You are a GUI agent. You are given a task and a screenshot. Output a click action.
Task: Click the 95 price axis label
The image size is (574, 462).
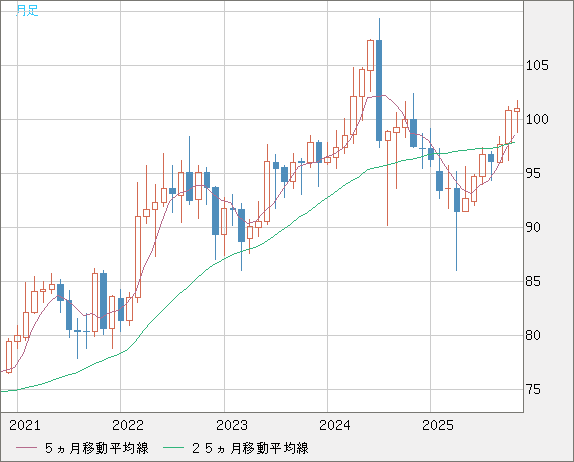click(533, 173)
